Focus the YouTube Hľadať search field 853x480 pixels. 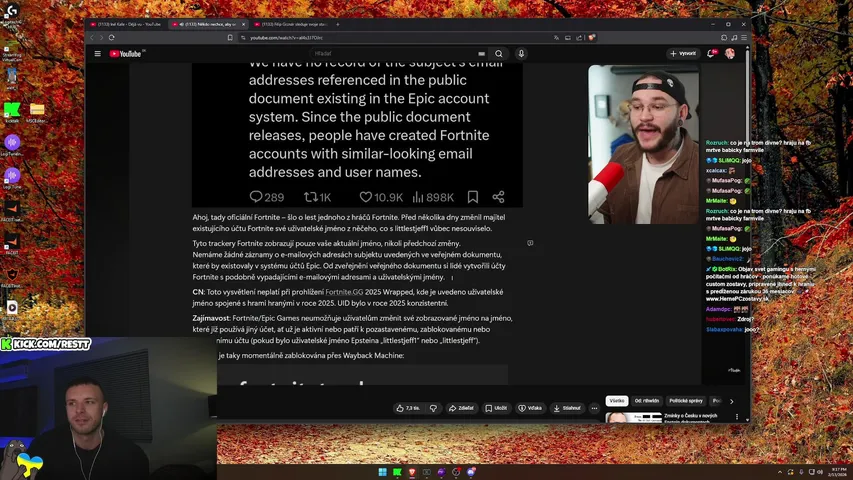(x=394, y=53)
